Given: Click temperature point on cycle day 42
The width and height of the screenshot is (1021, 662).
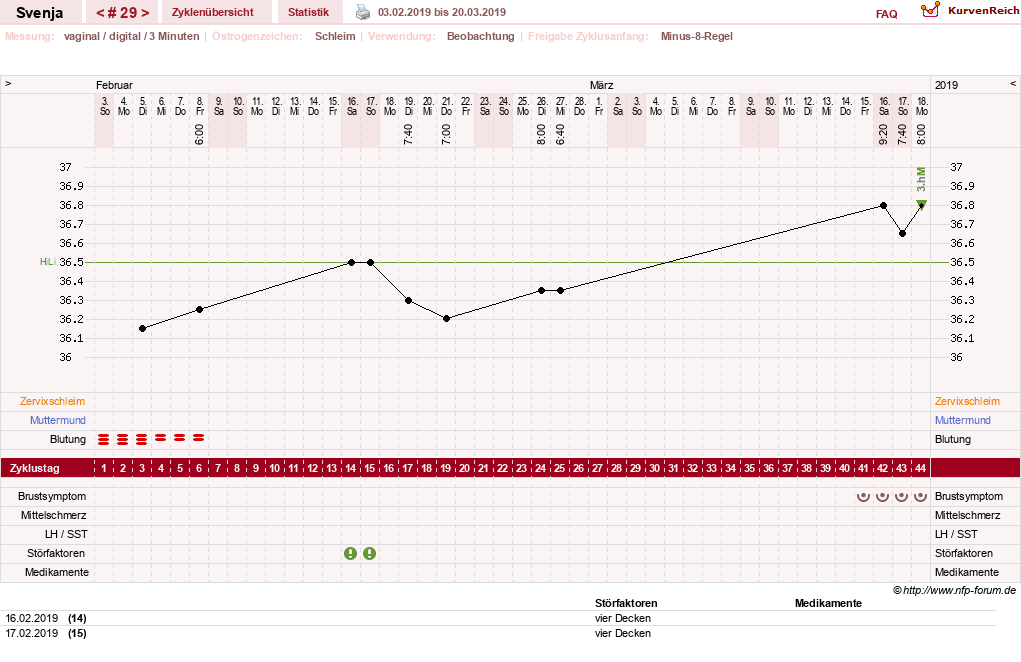Looking at the screenshot, I should [884, 205].
